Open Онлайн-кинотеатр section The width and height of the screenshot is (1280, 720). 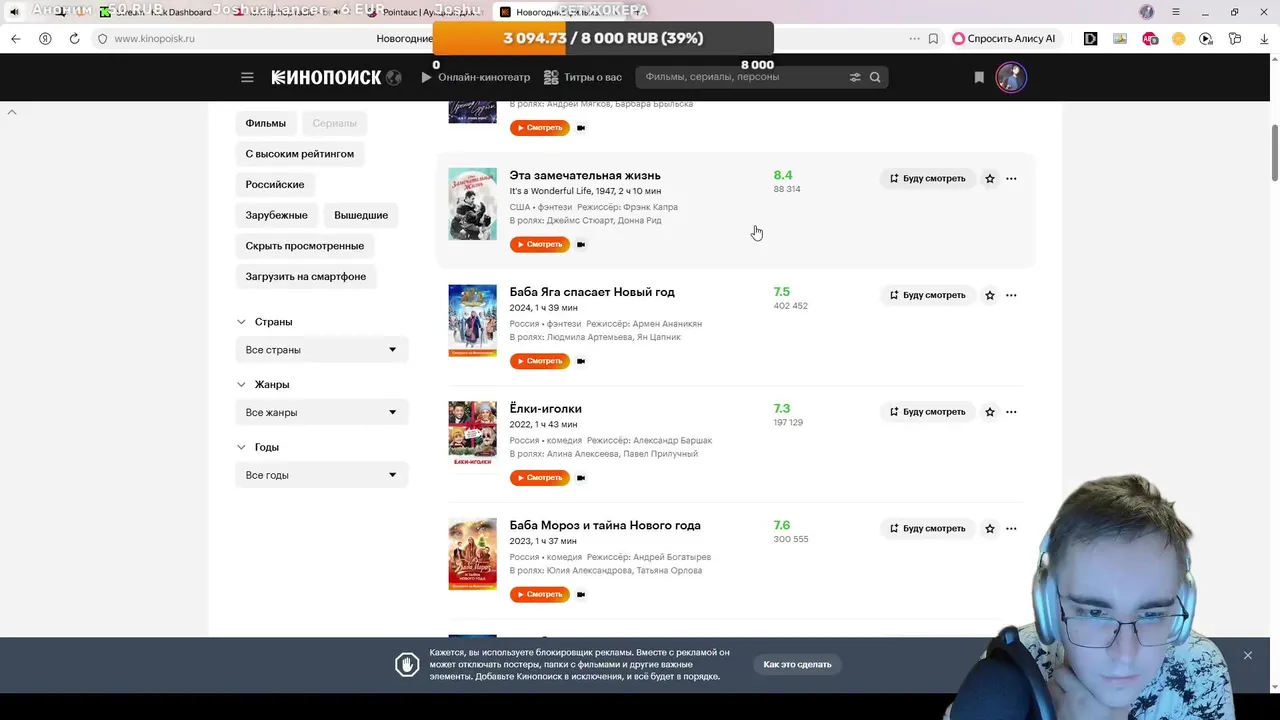pos(475,77)
